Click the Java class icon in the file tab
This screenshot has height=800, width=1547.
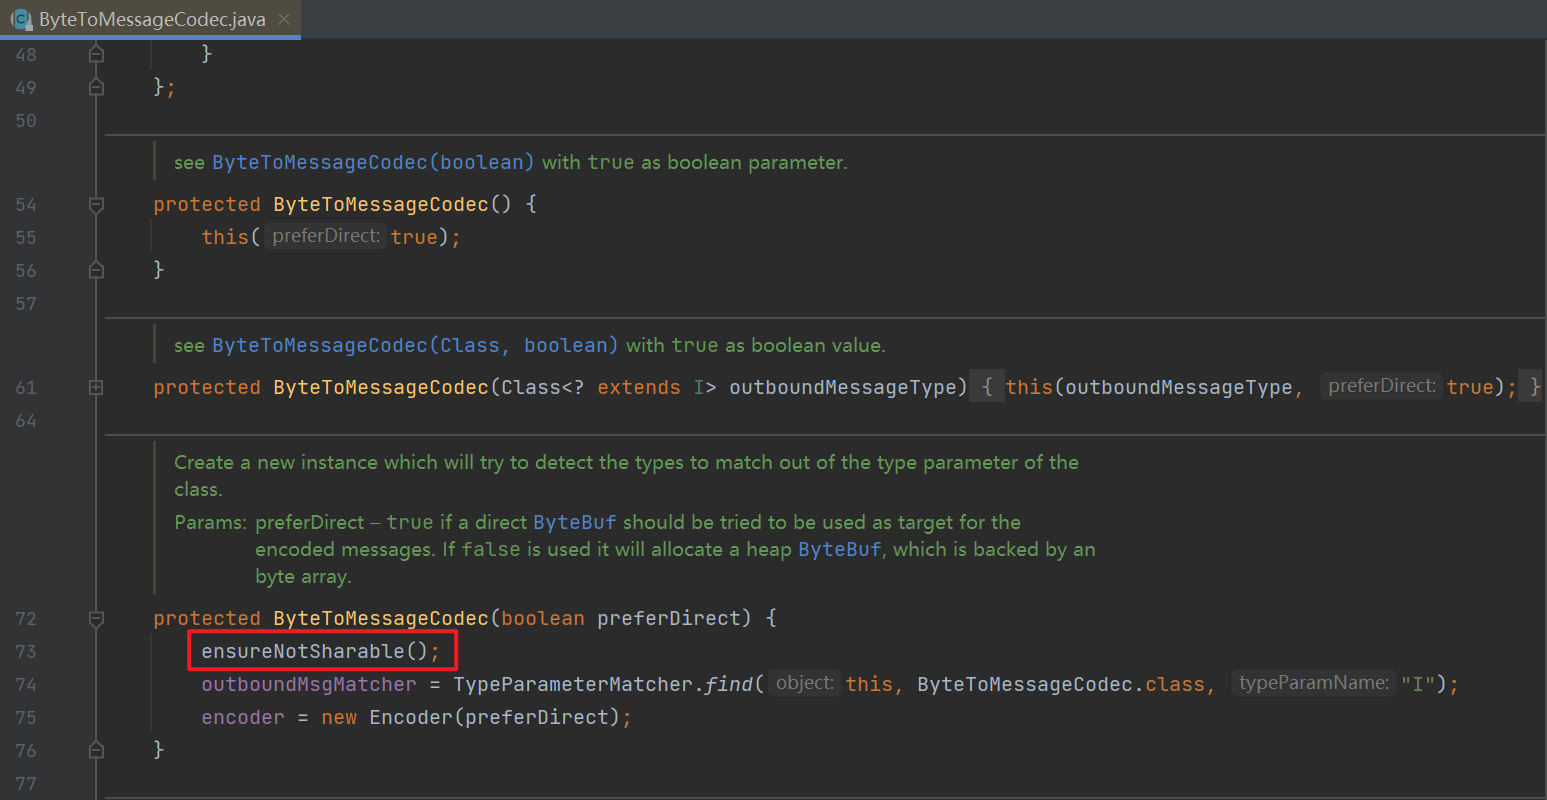click(x=21, y=19)
